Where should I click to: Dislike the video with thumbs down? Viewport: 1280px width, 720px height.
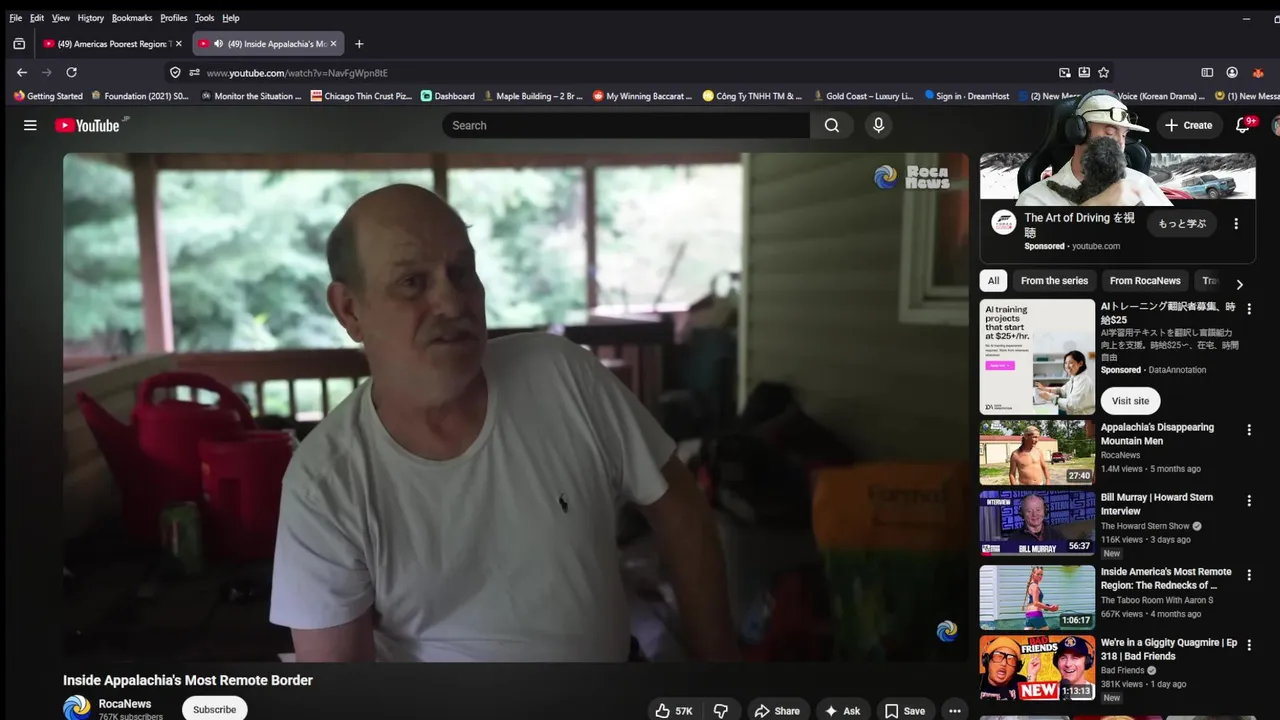click(721, 711)
